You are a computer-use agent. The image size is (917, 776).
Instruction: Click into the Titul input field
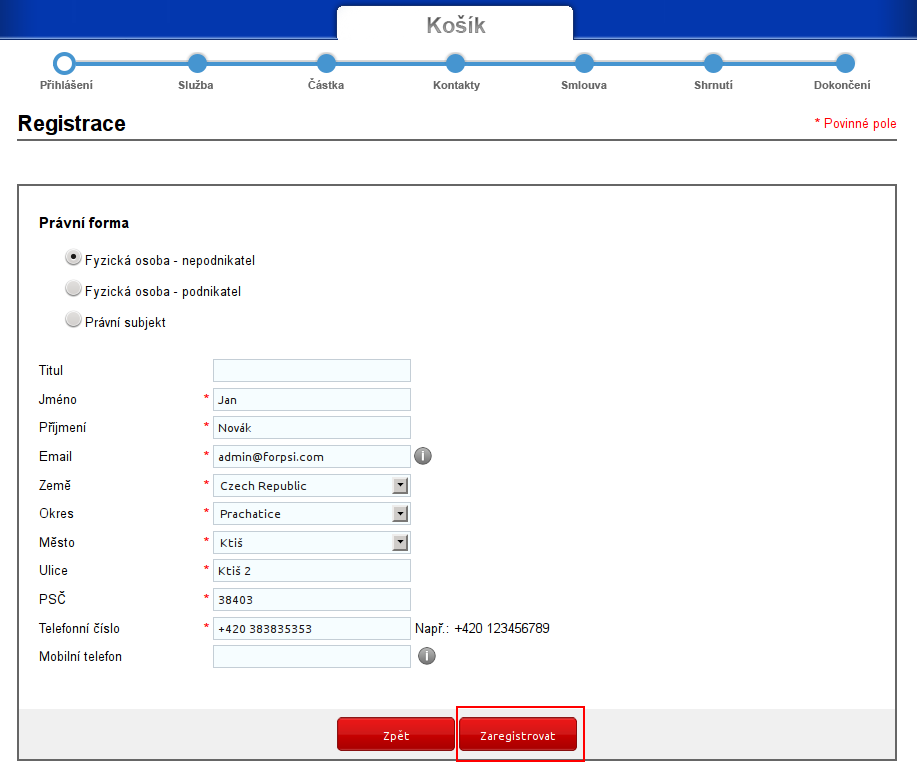coord(312,371)
